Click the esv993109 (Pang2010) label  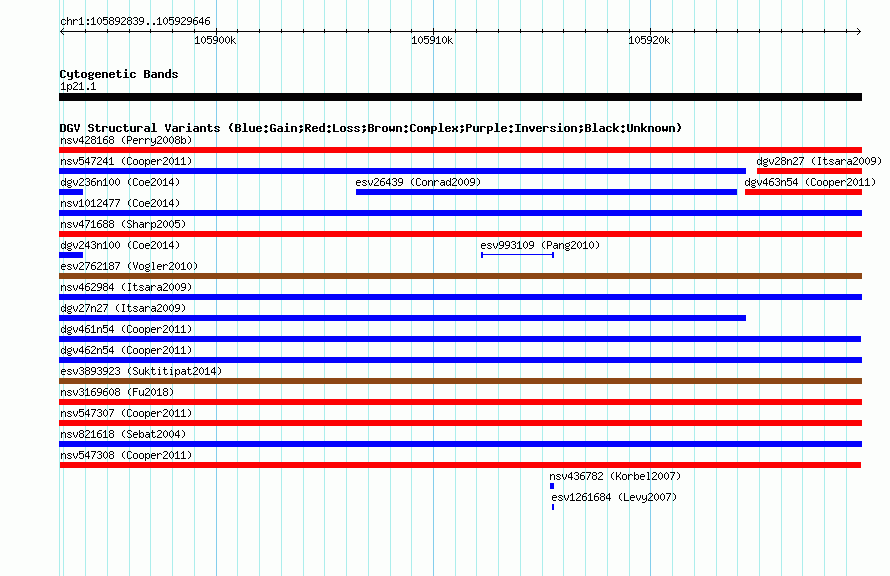pyautogui.click(x=540, y=245)
